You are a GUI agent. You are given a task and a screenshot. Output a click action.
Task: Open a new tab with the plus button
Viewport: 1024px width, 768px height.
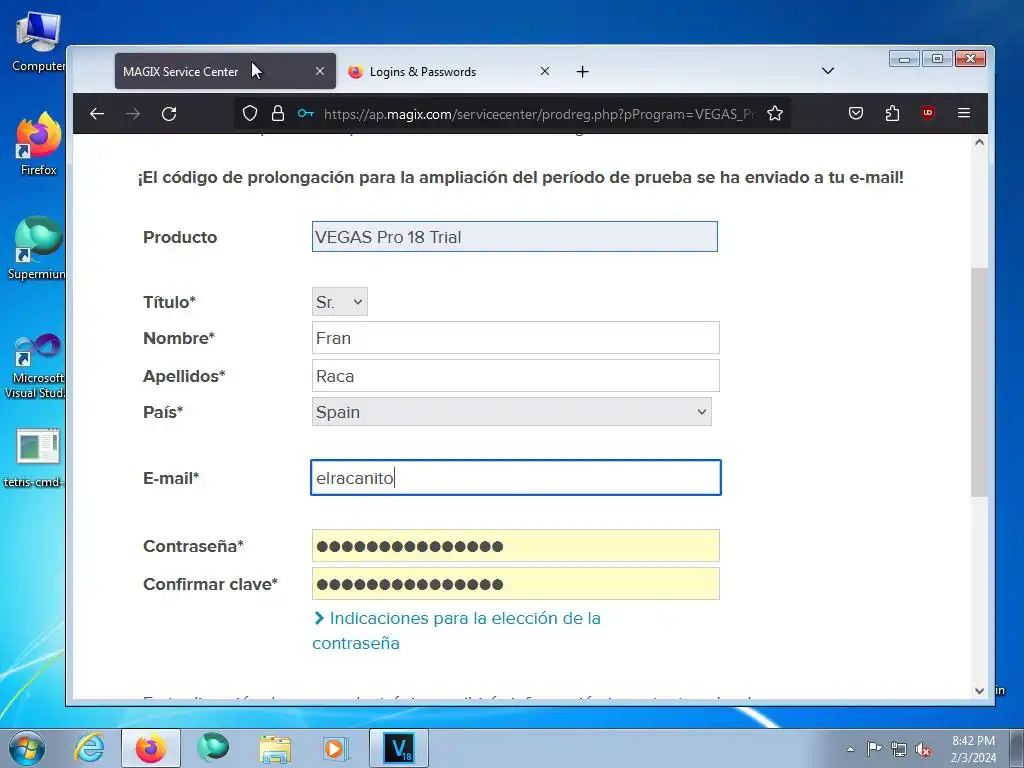click(x=583, y=72)
